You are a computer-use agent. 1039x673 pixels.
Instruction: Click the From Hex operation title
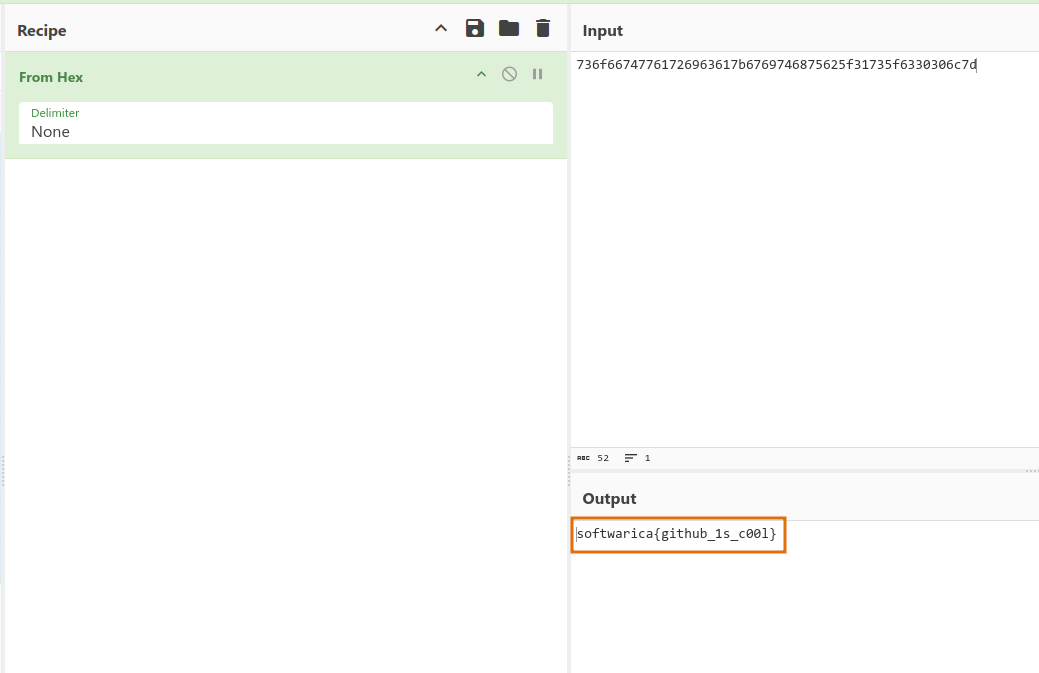[x=51, y=77]
